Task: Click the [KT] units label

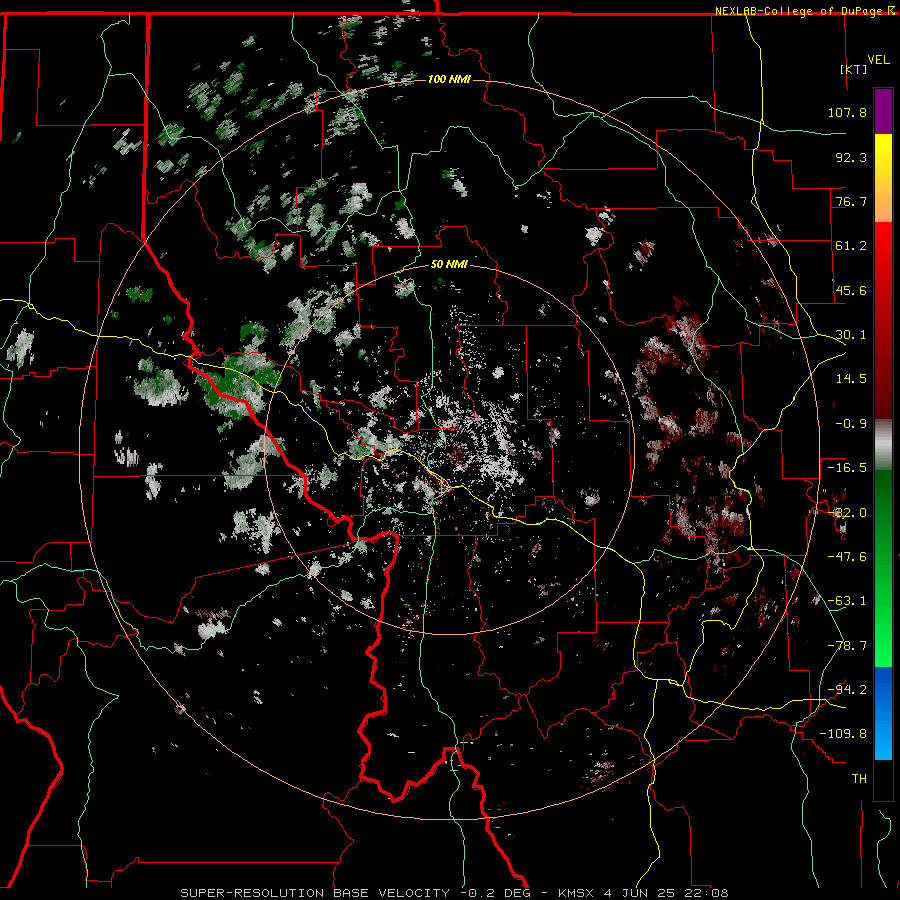Action: (x=854, y=69)
